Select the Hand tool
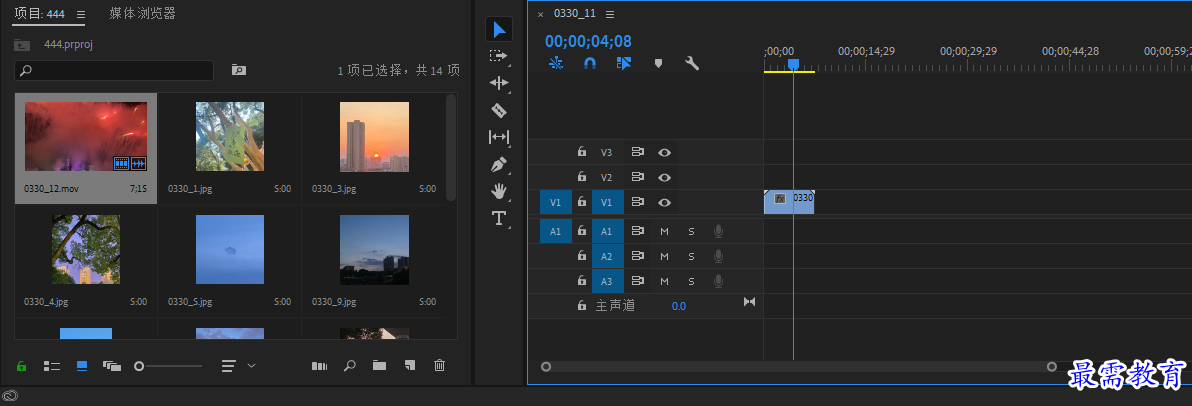 [499, 191]
